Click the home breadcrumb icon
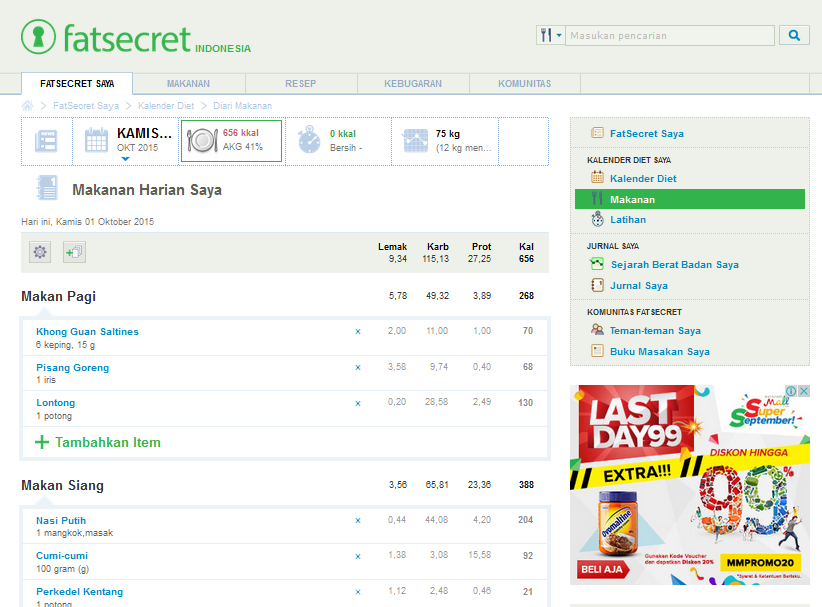The height and width of the screenshot is (607, 822). pyautogui.click(x=27, y=105)
